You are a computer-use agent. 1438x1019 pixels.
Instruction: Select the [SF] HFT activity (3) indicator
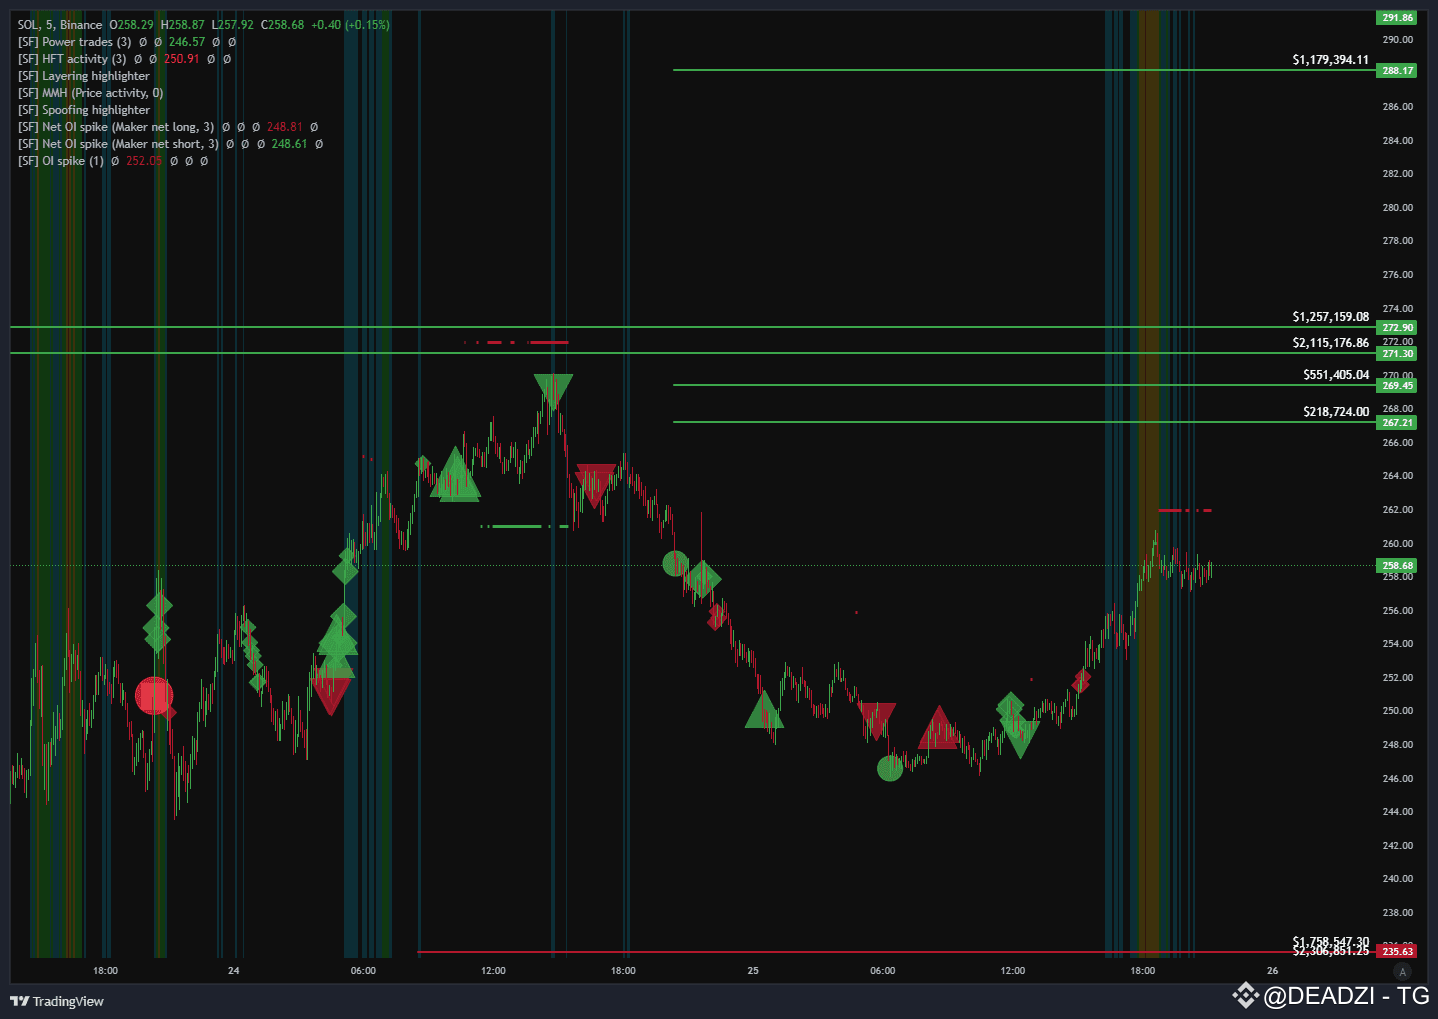[72, 59]
